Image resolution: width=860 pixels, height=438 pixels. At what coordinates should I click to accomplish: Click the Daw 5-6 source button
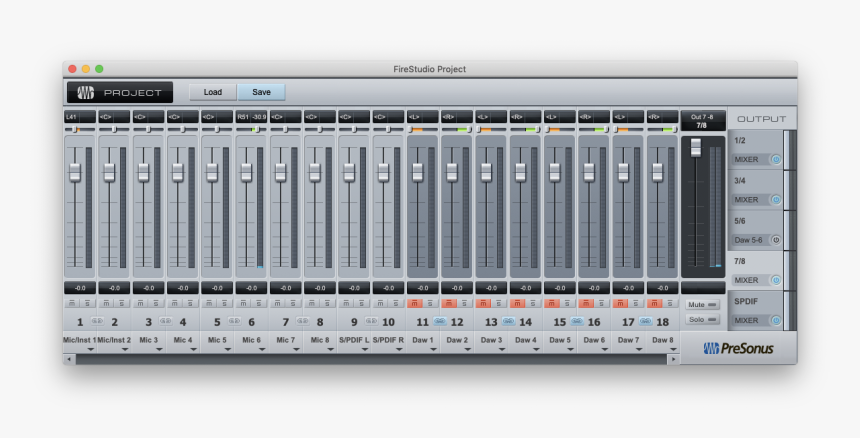751,240
